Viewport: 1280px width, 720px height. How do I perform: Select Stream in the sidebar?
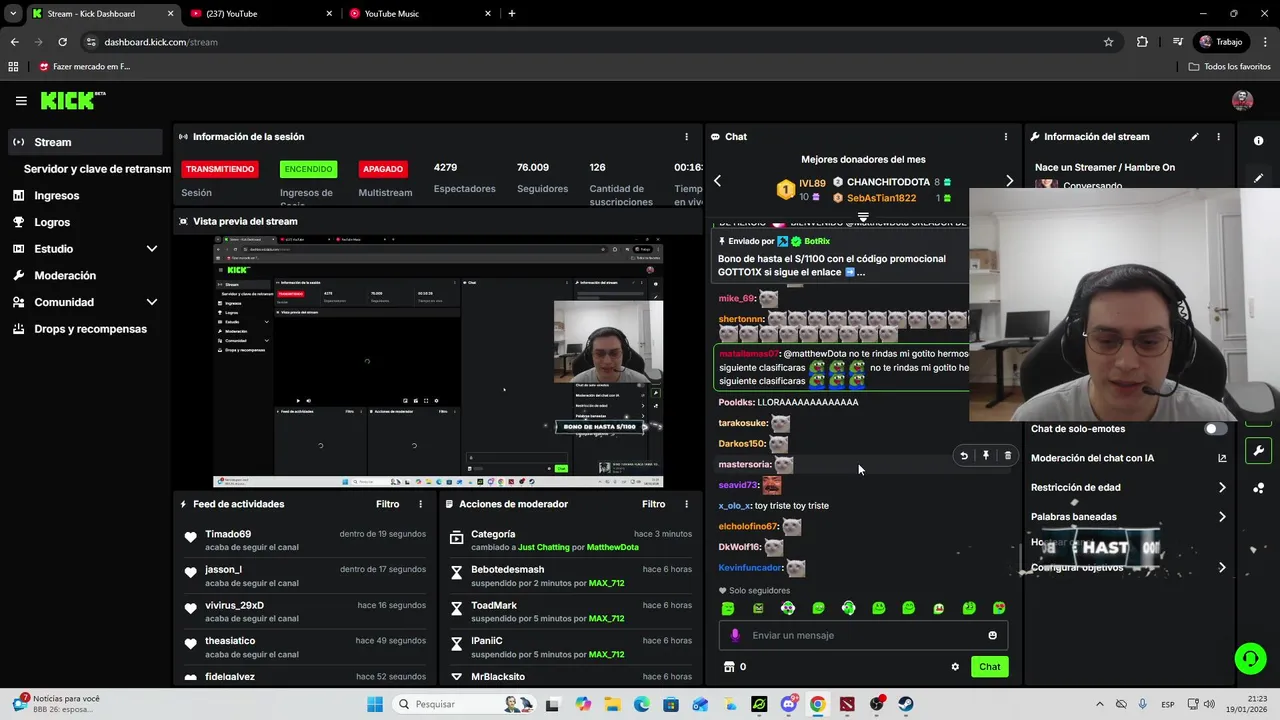click(85, 142)
